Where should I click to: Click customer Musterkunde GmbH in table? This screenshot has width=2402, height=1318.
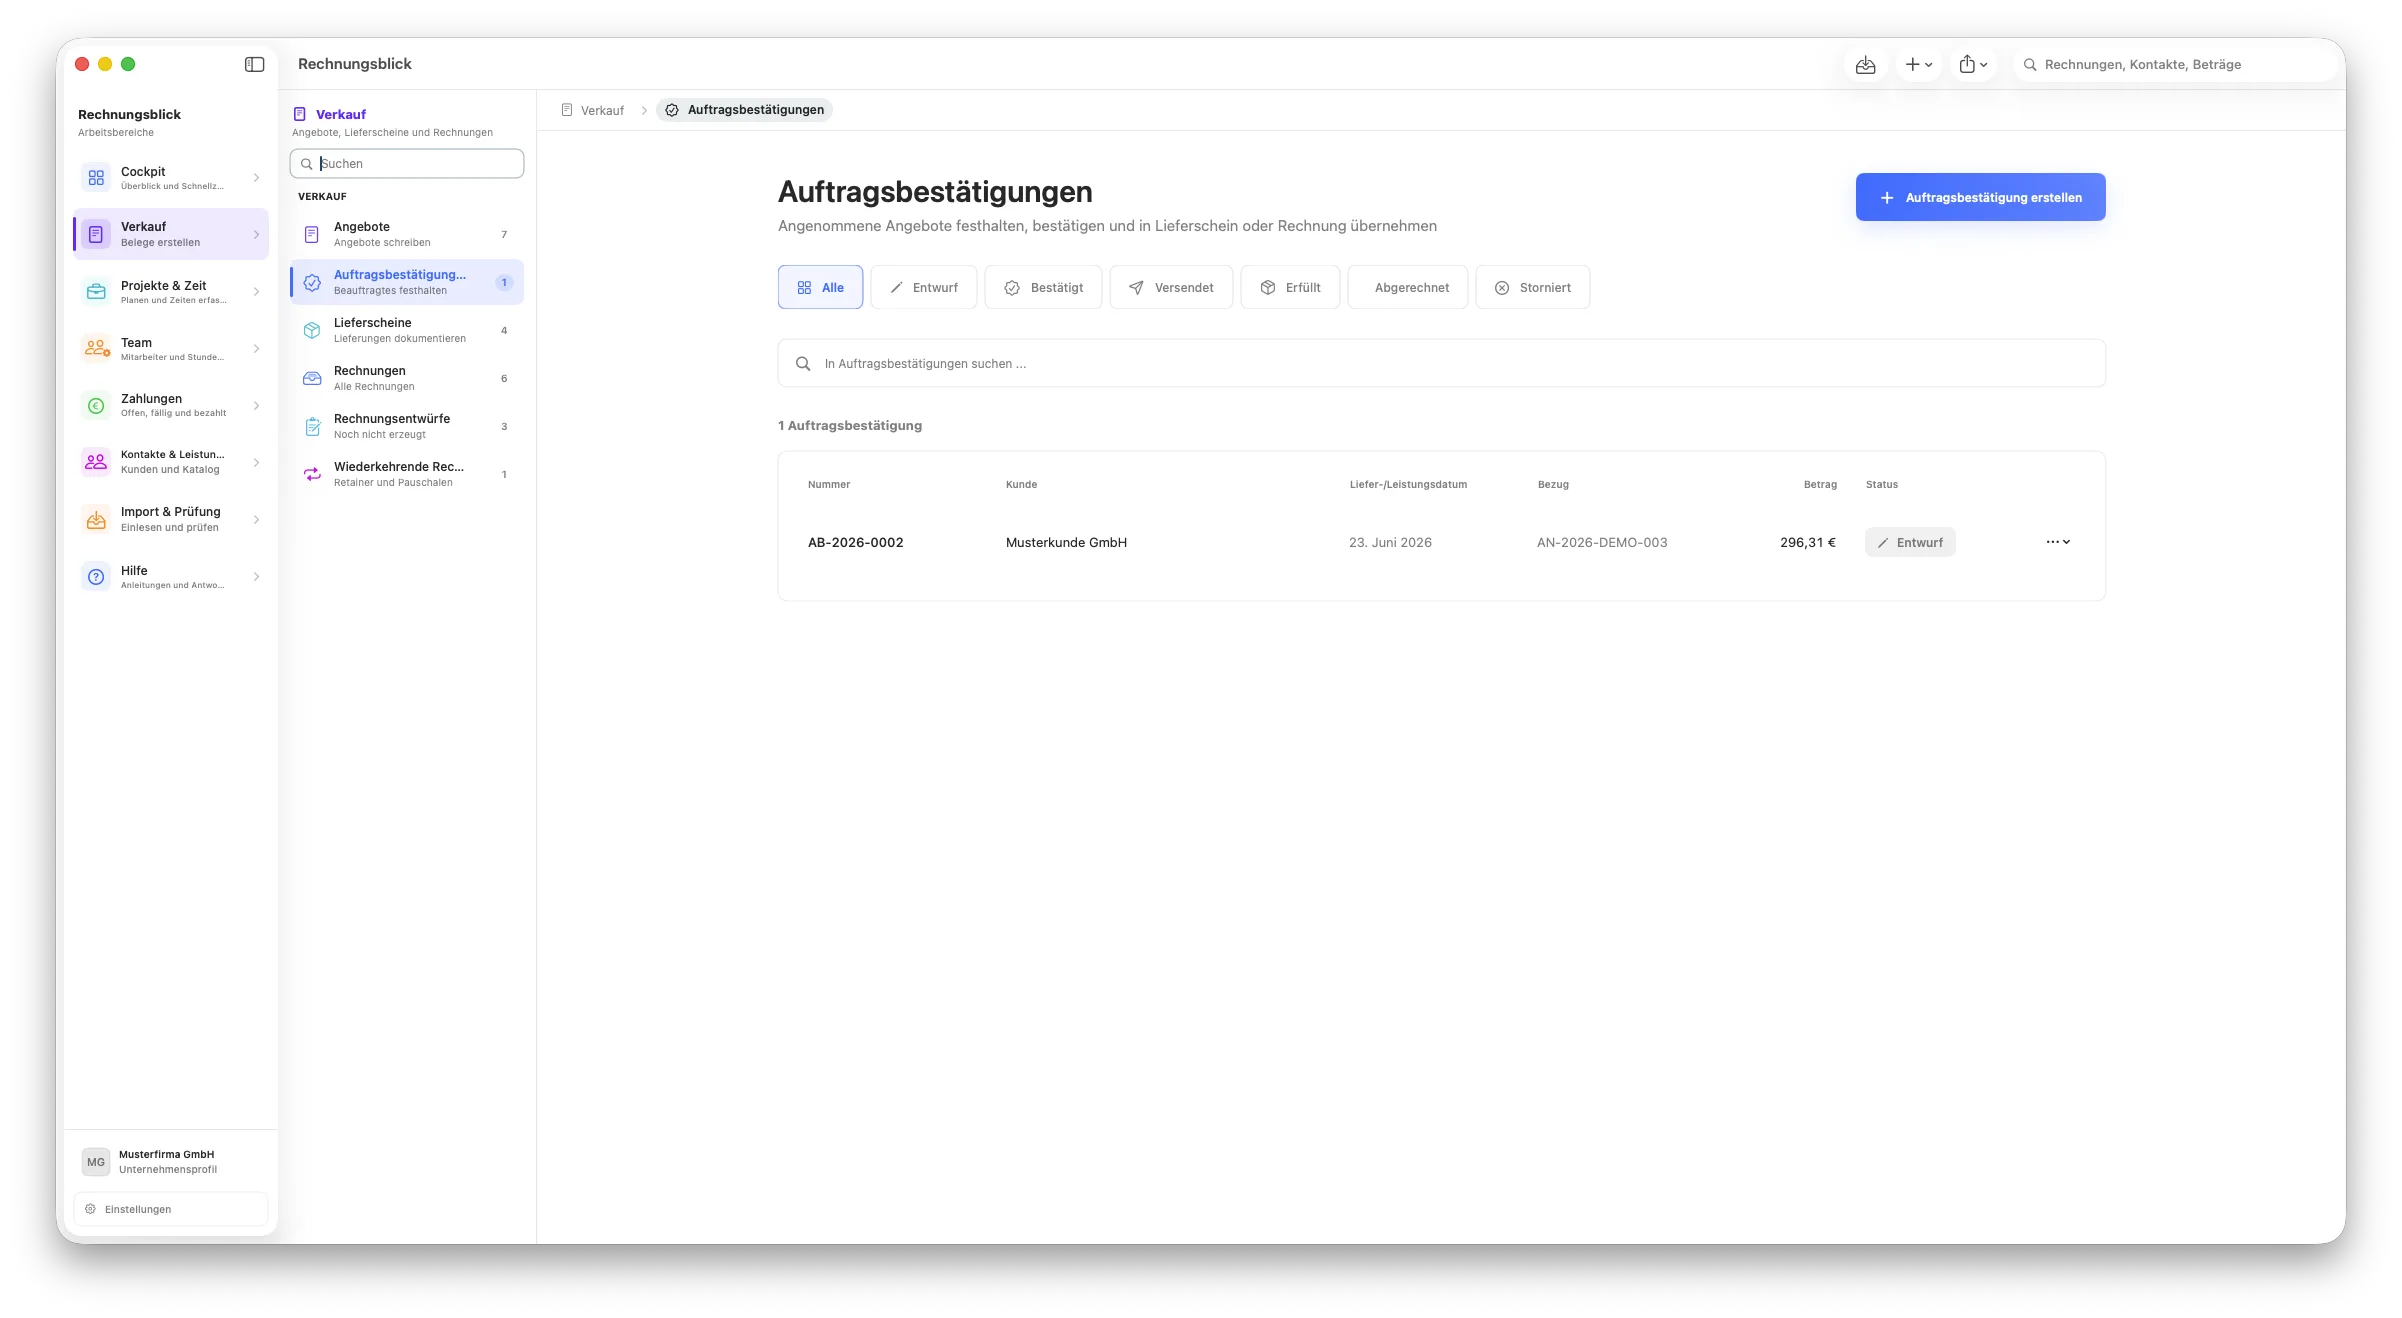pyautogui.click(x=1066, y=543)
